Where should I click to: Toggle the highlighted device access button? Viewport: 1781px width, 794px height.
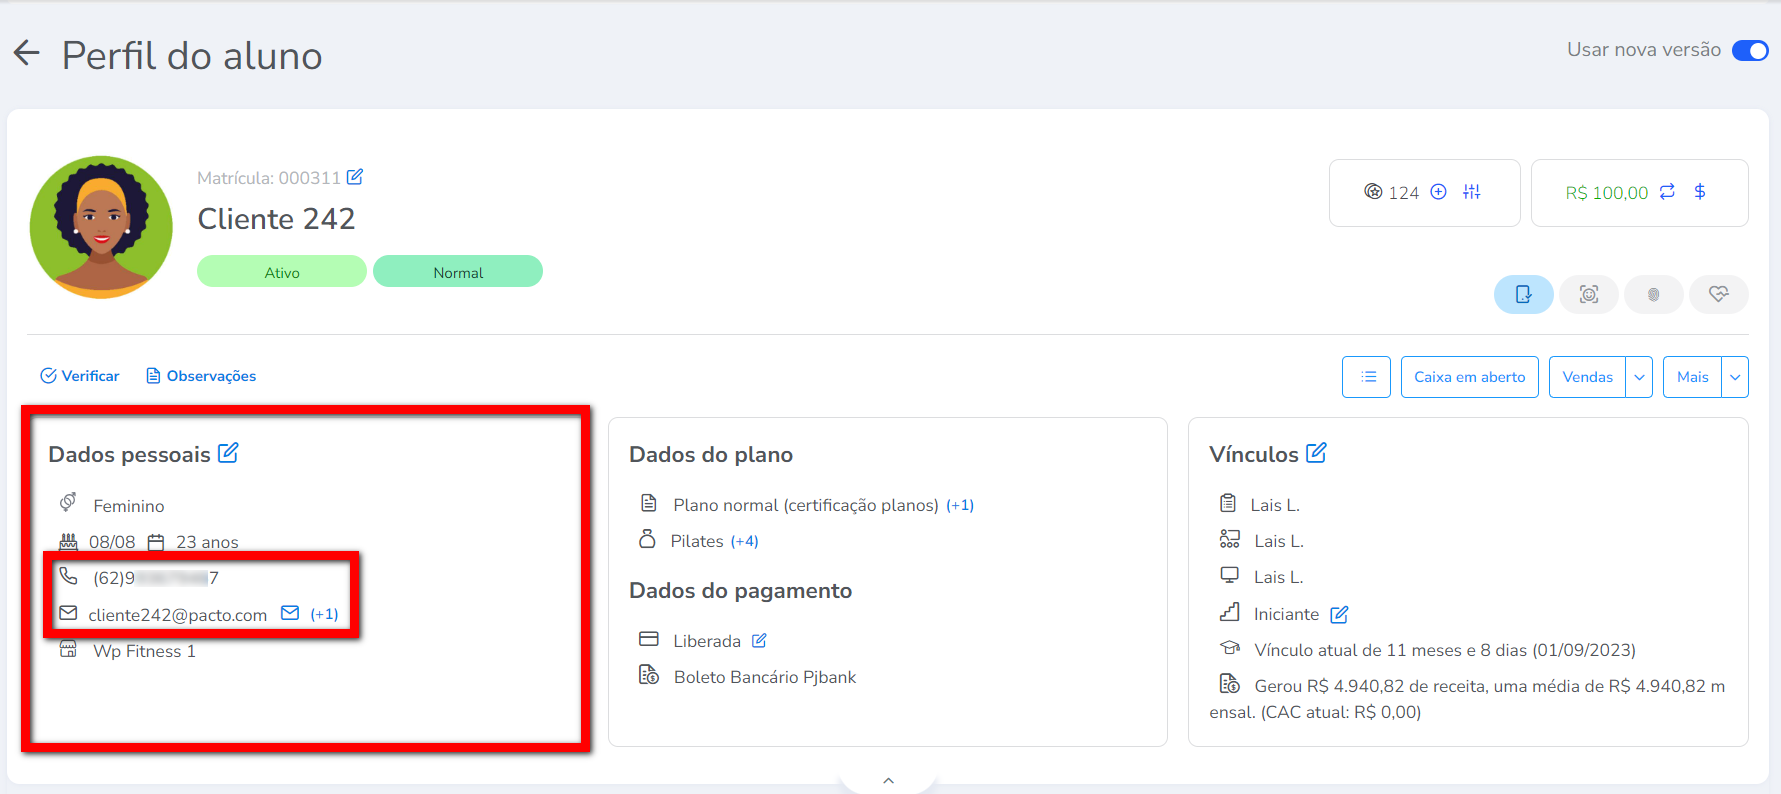pos(1523,294)
